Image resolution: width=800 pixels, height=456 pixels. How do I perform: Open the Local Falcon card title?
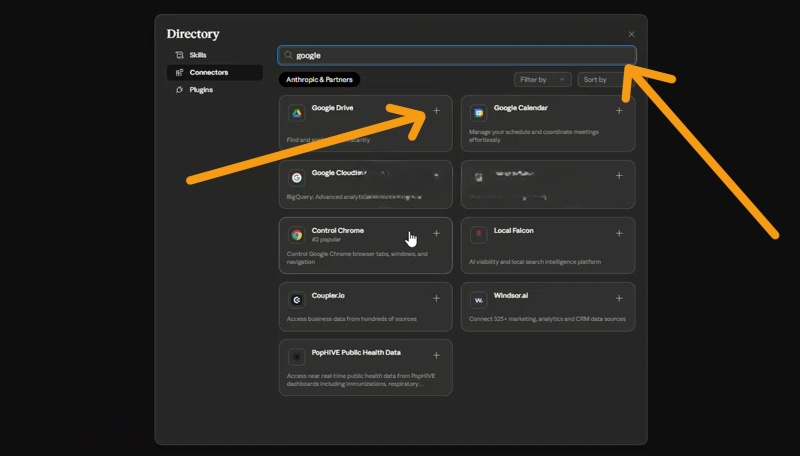514,231
